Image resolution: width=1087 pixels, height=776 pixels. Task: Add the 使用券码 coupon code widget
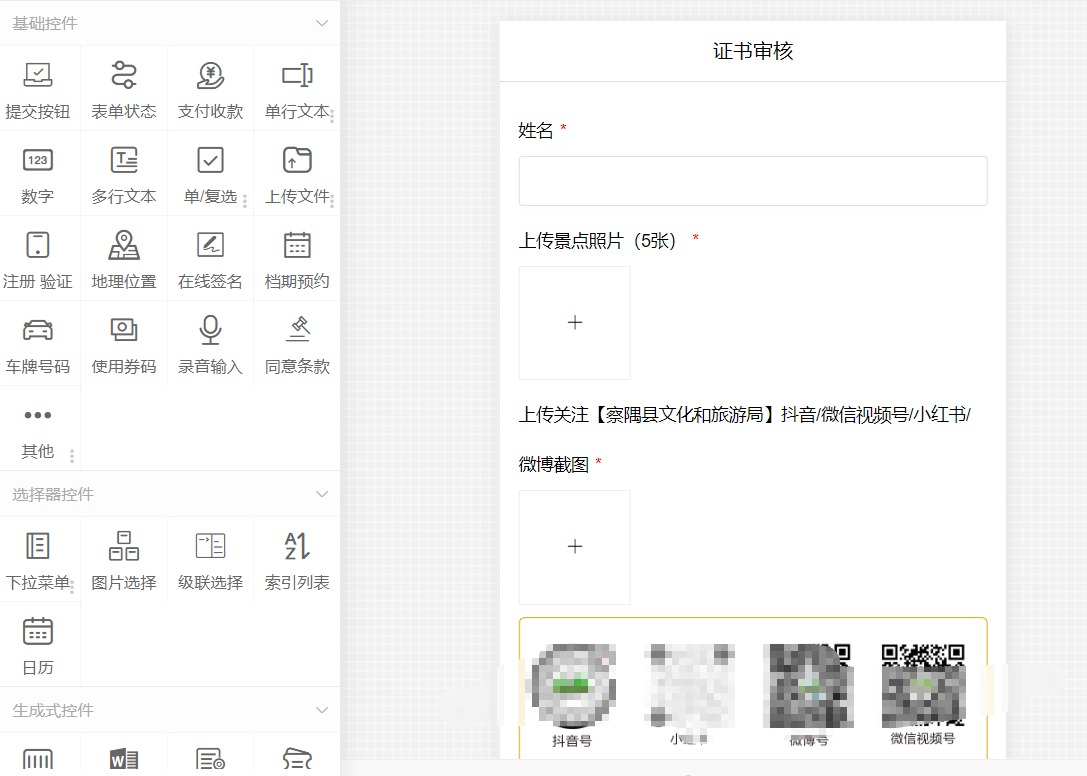click(x=124, y=345)
